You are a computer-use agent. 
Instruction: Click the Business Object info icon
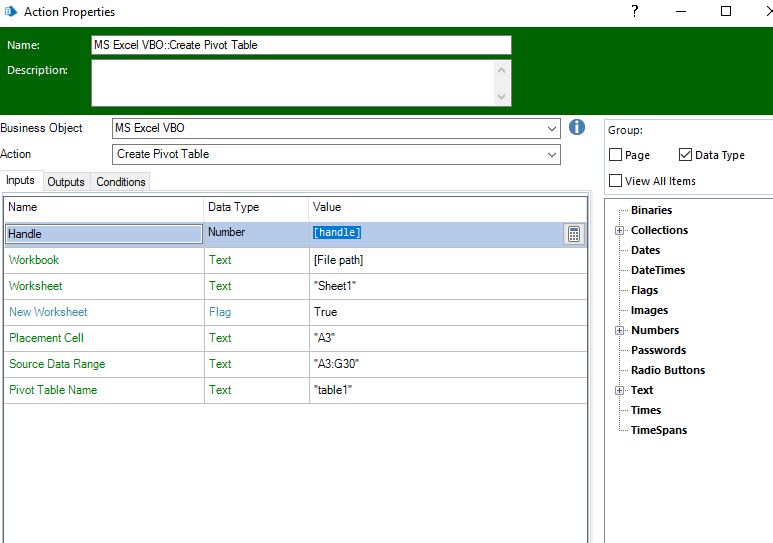point(577,127)
